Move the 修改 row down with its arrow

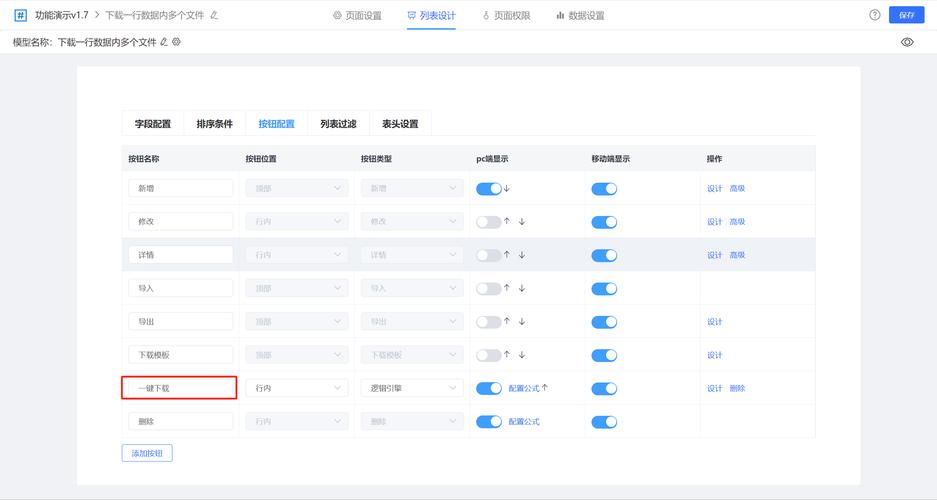pyautogui.click(x=522, y=221)
